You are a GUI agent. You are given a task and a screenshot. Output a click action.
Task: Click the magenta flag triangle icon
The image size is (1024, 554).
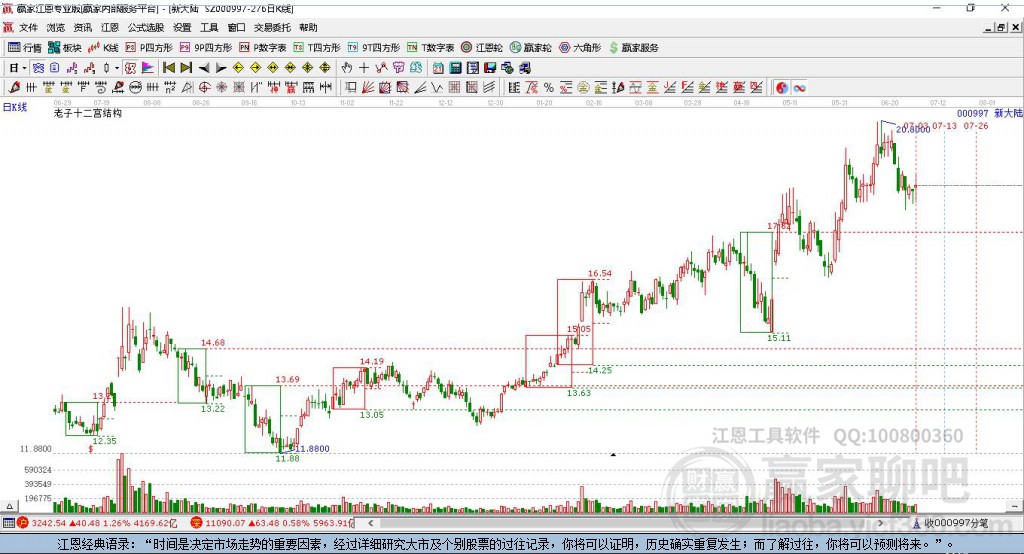[148, 68]
